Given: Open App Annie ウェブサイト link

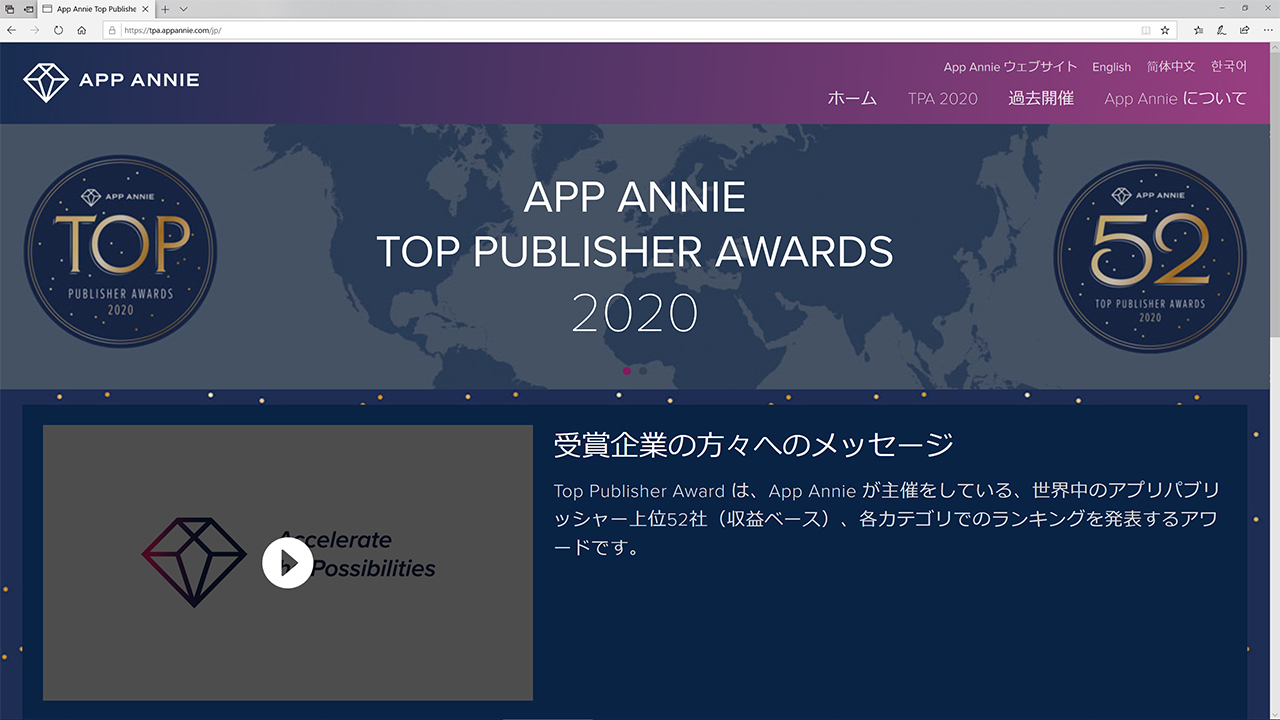Looking at the screenshot, I should click(x=1010, y=67).
